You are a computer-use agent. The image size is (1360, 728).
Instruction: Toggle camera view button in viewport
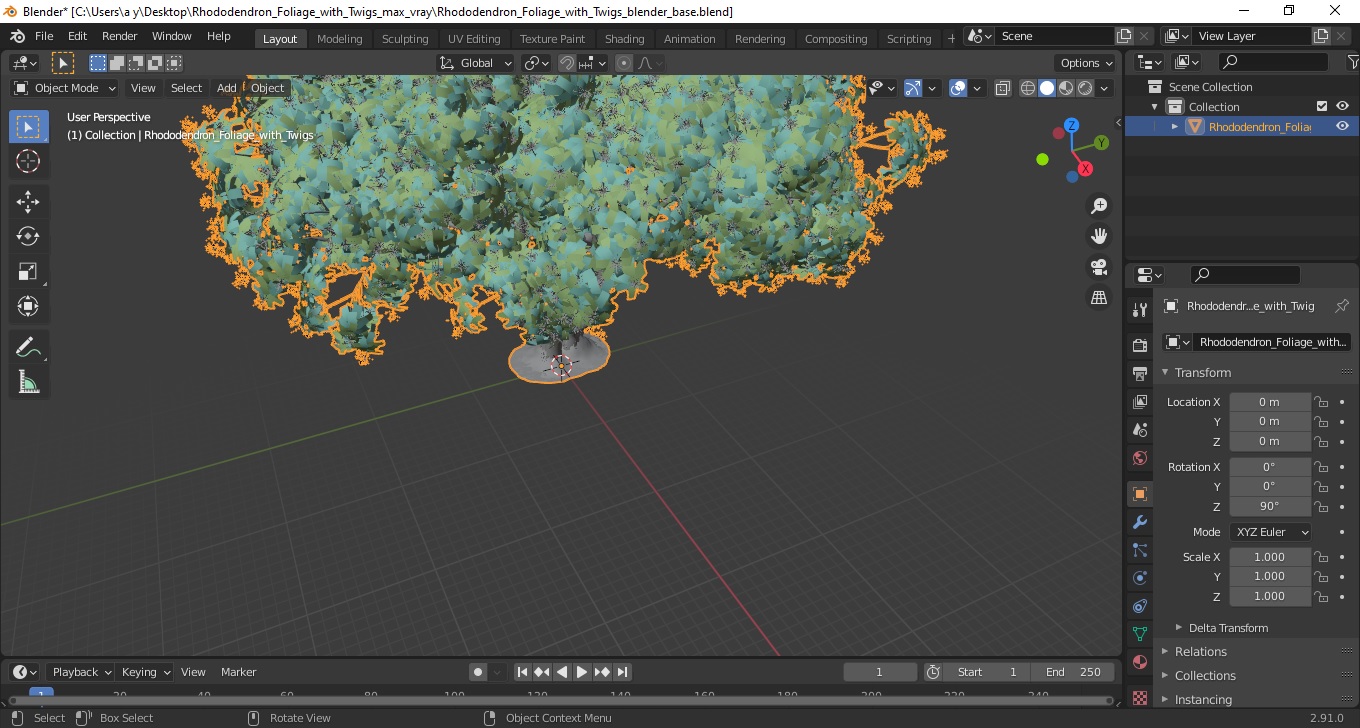tap(1099, 267)
